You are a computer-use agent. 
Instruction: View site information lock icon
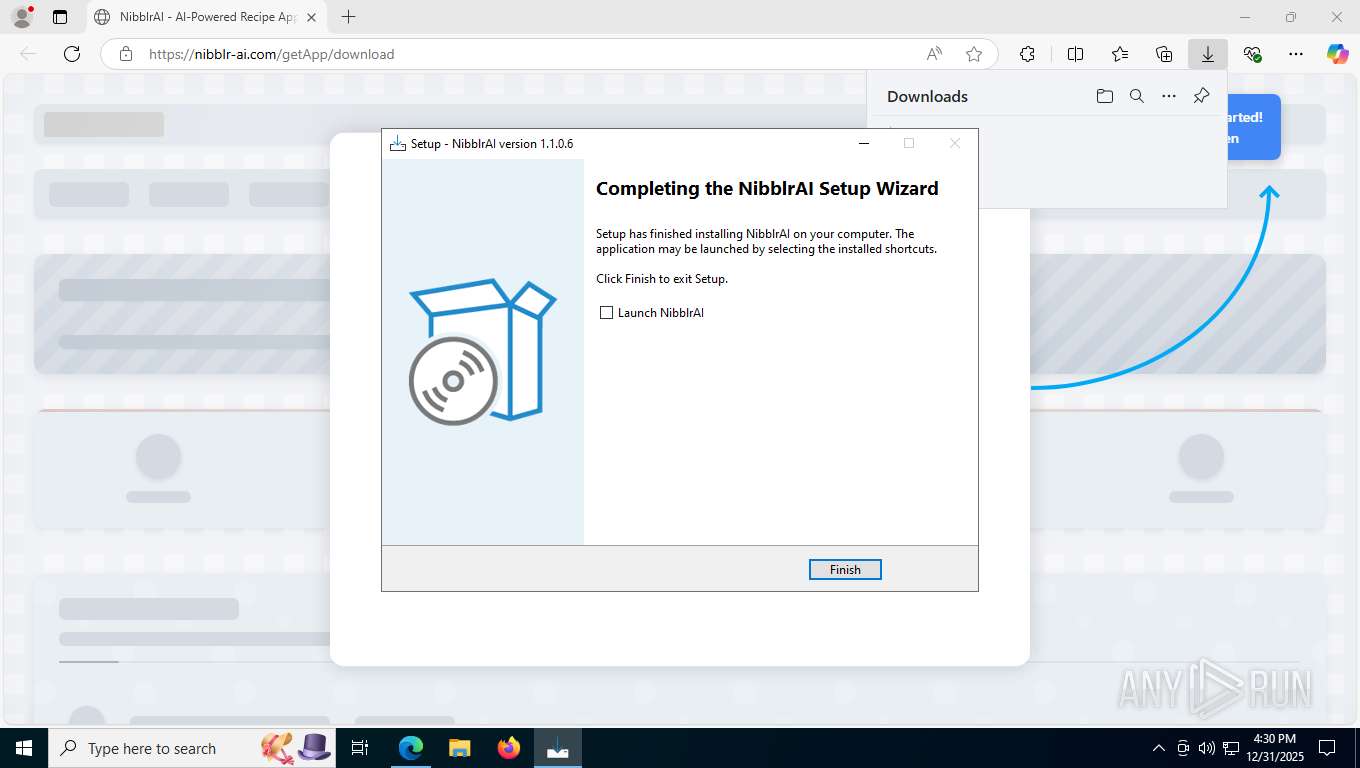coord(125,54)
